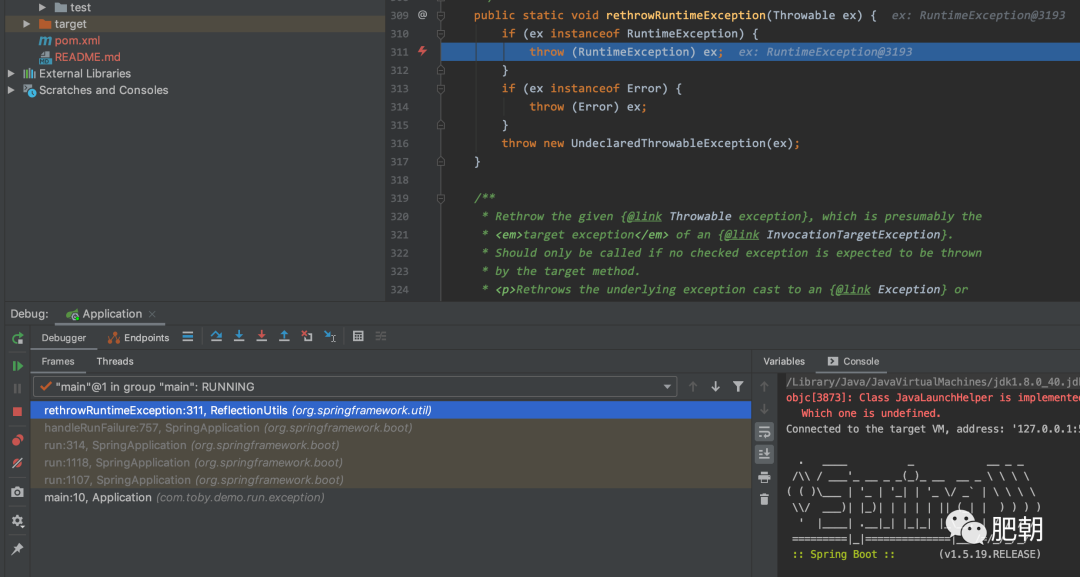The height and width of the screenshot is (577, 1080).
Task: Select the External Libraries item
Action: (76, 74)
